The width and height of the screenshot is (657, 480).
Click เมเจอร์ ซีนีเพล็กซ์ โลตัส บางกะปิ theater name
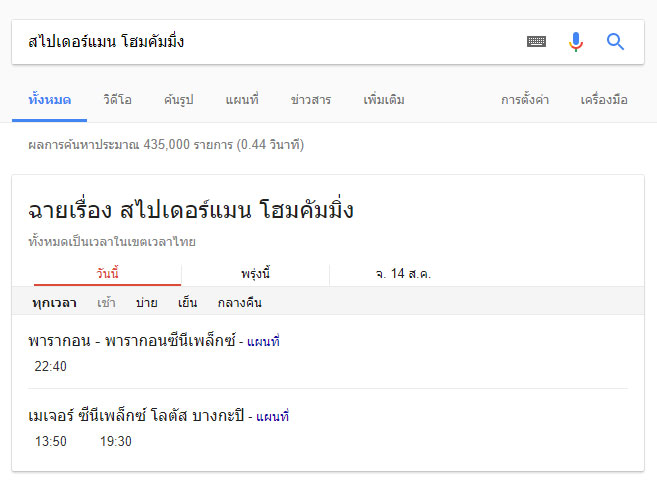(136, 416)
